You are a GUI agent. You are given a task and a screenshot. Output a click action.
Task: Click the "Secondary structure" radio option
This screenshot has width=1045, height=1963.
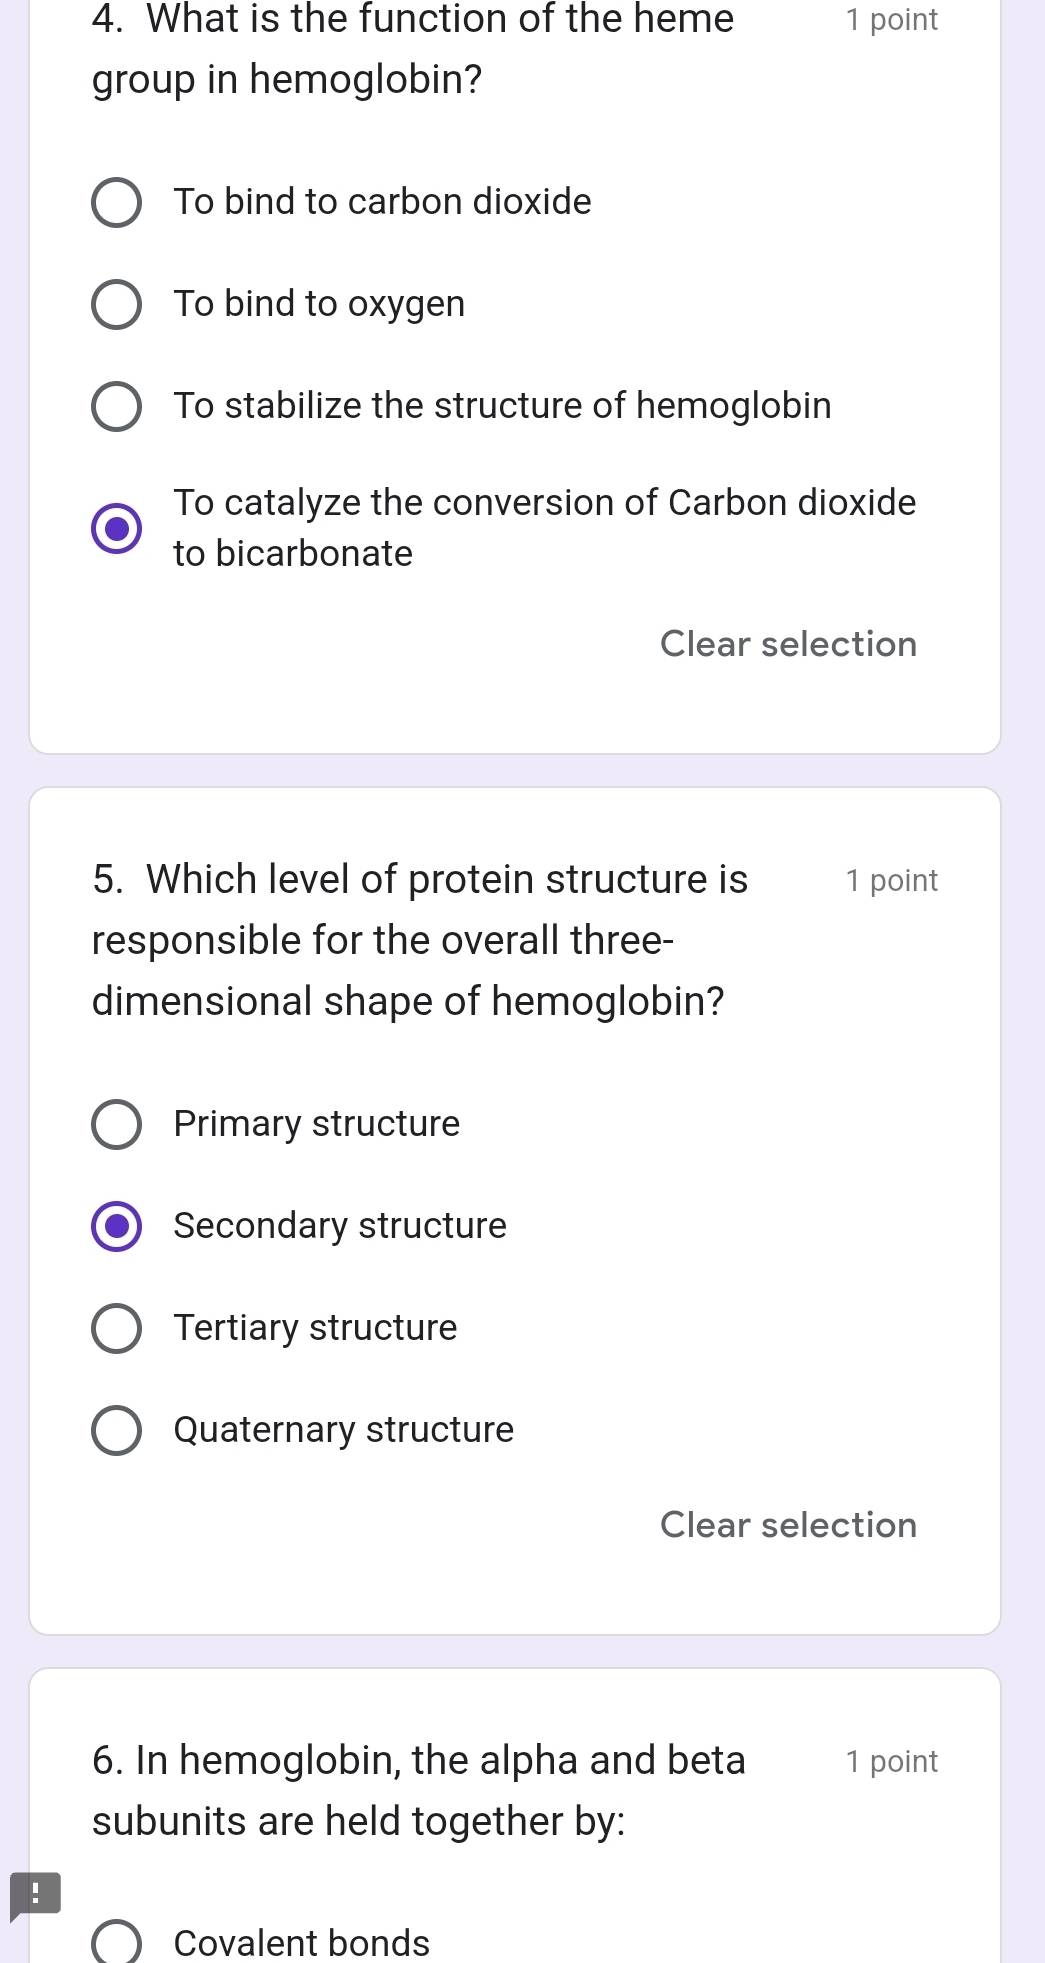(x=116, y=1227)
